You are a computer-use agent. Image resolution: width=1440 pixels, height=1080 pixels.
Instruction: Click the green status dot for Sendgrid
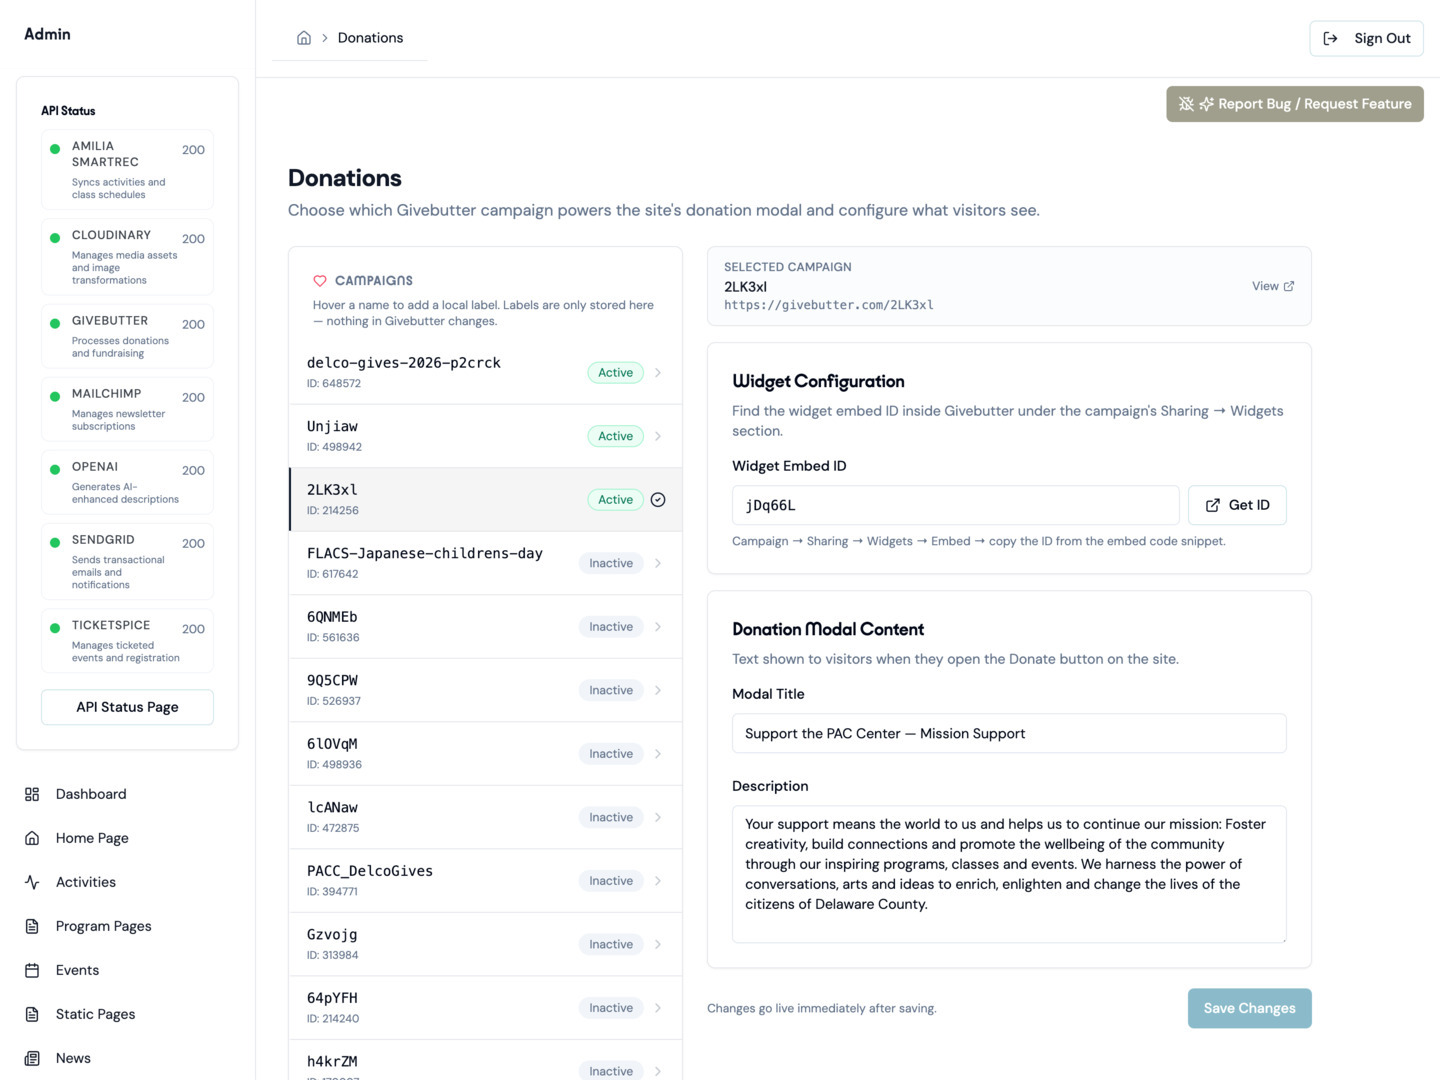[x=55, y=543]
